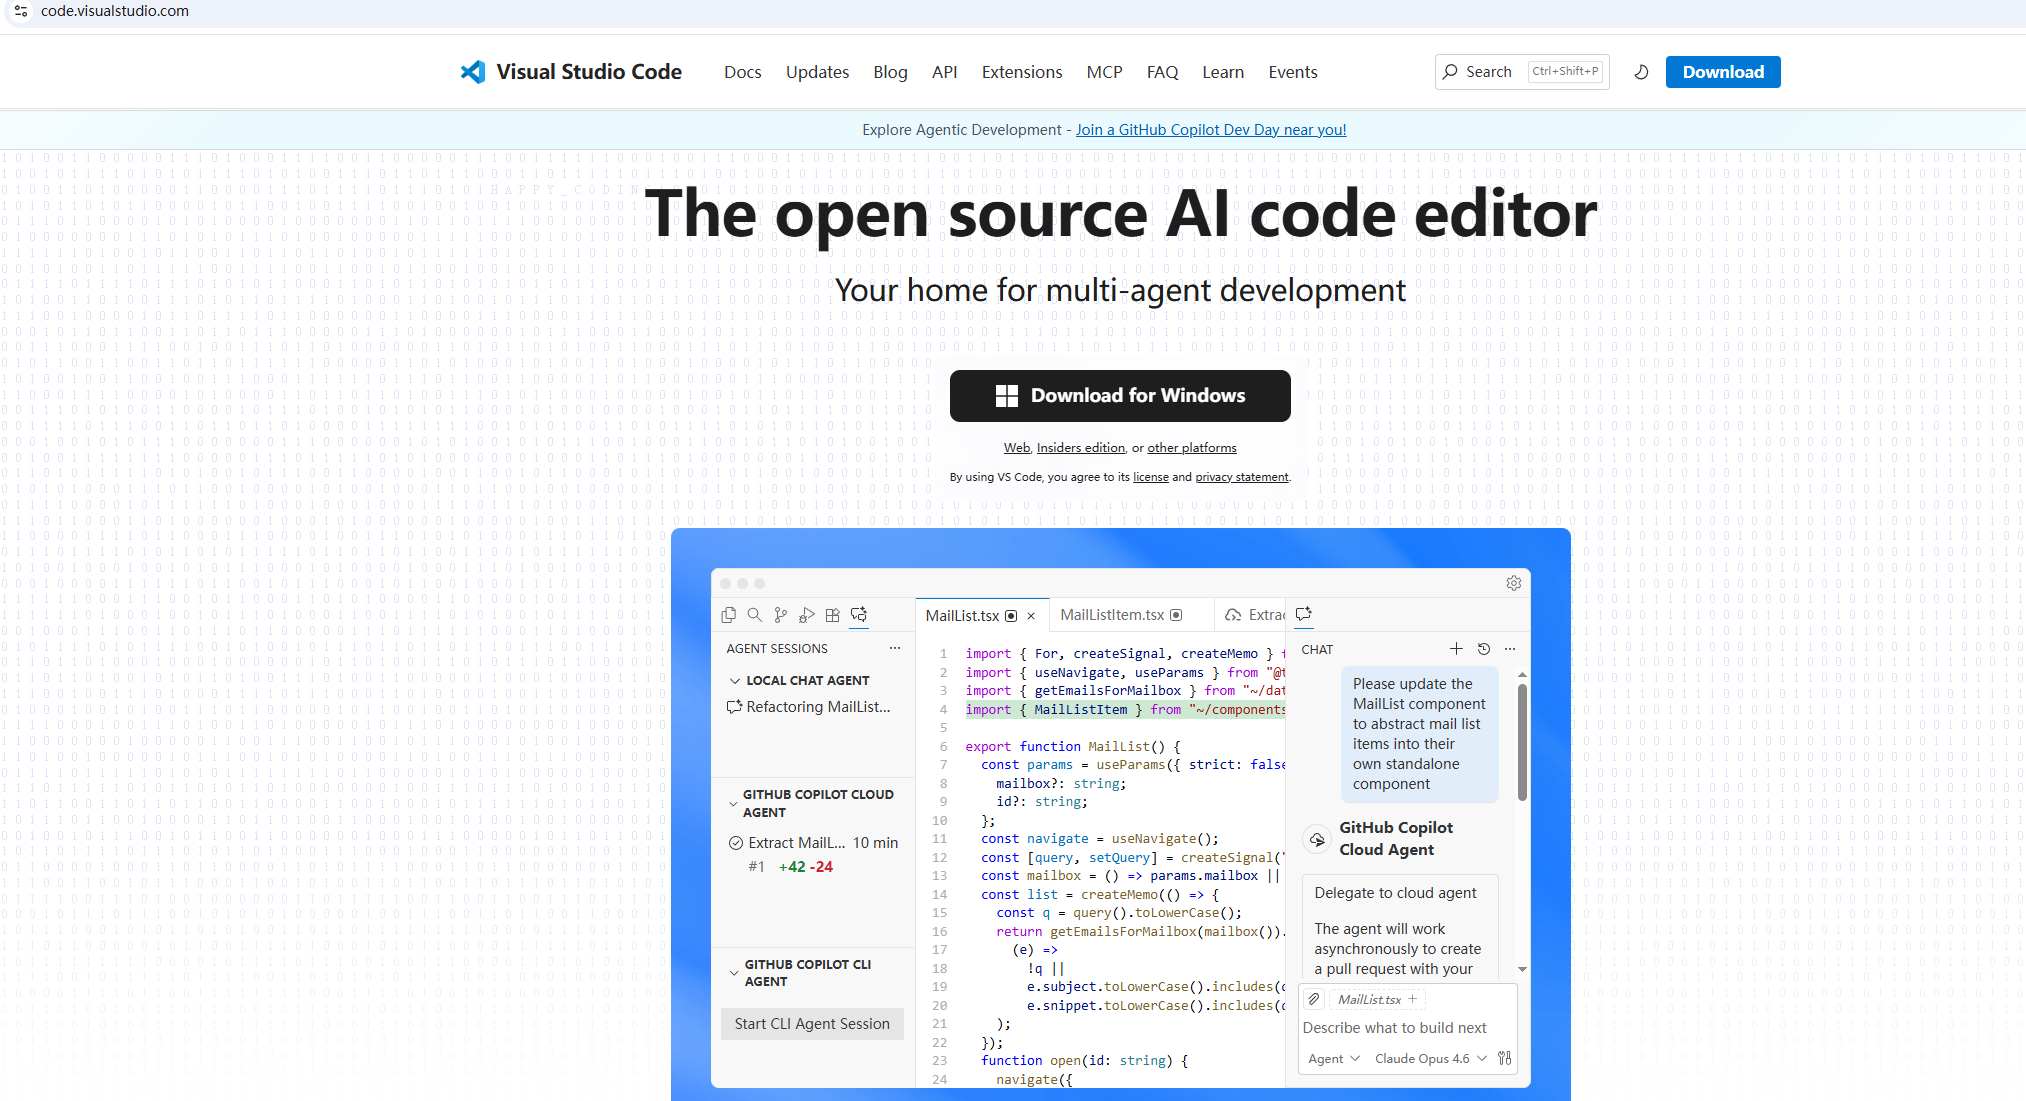
Task: Follow the Join a GitHub Copilot Dev Day link
Action: [x=1211, y=130]
